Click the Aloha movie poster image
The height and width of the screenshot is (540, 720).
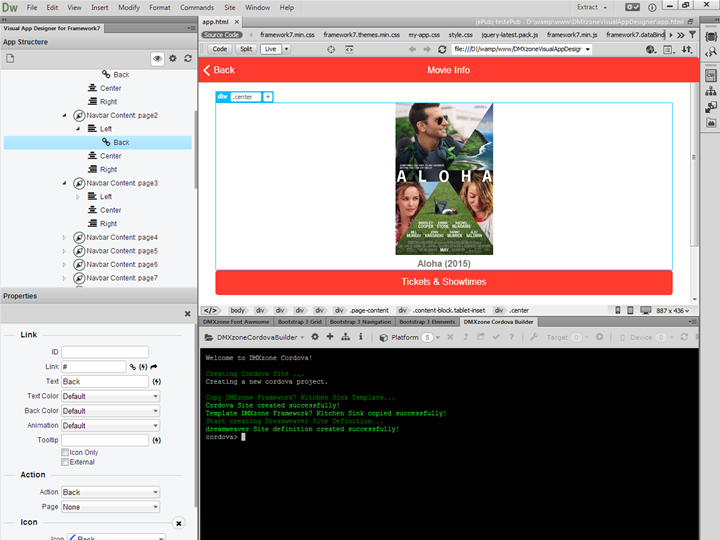(444, 179)
